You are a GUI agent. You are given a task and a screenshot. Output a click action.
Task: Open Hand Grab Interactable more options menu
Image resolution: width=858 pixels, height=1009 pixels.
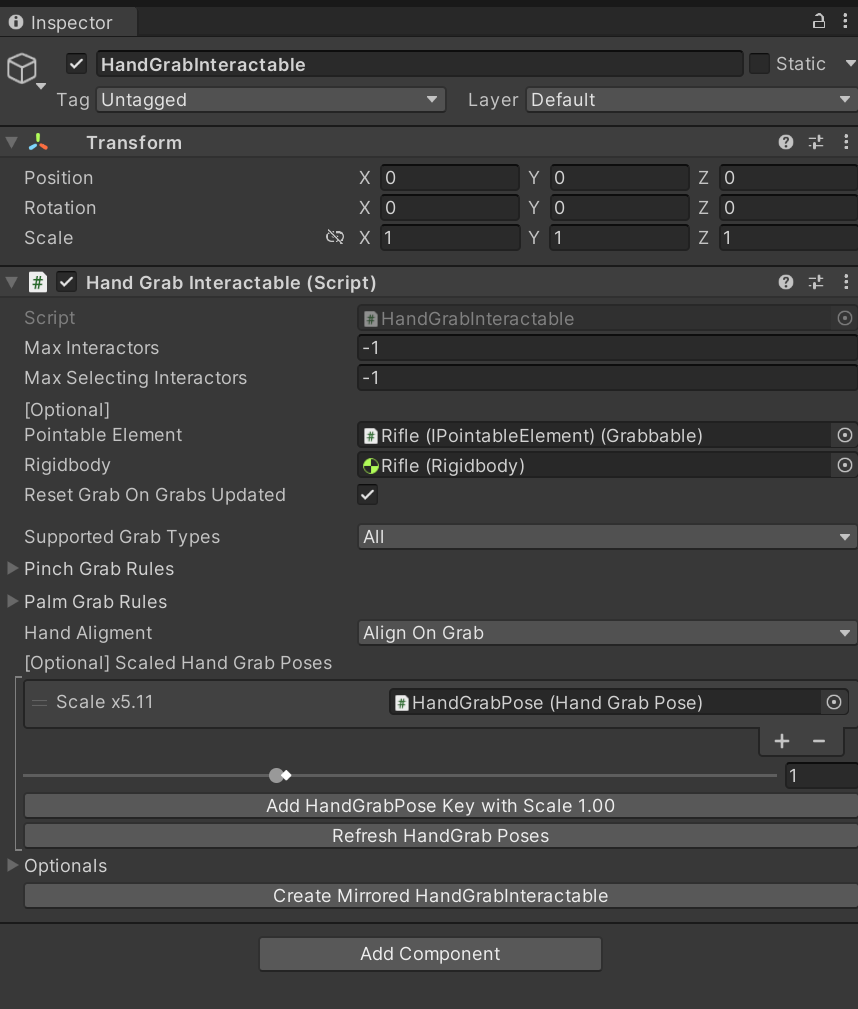(846, 282)
